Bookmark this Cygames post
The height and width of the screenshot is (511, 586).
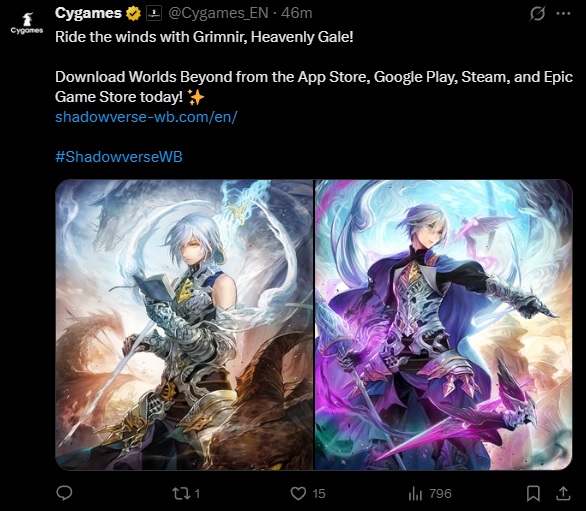533,493
